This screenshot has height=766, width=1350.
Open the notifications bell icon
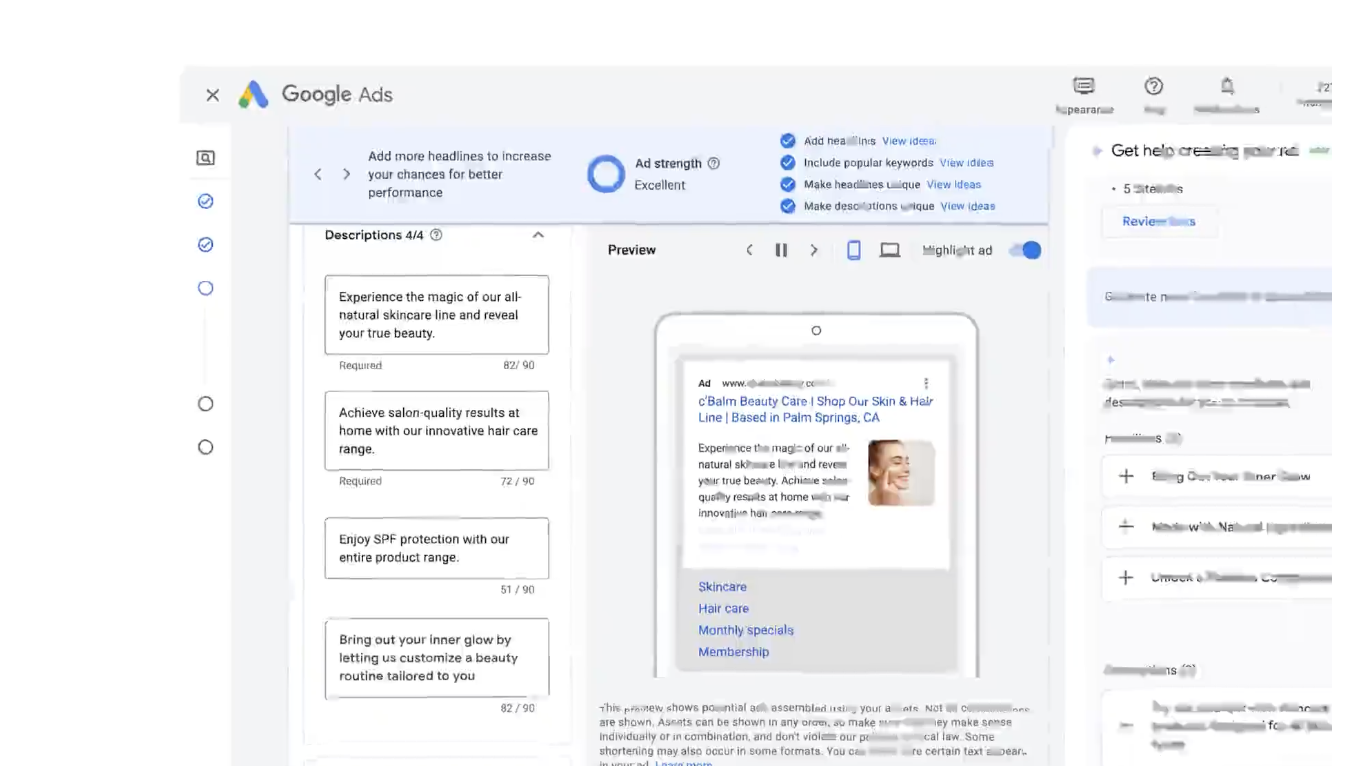click(1227, 87)
